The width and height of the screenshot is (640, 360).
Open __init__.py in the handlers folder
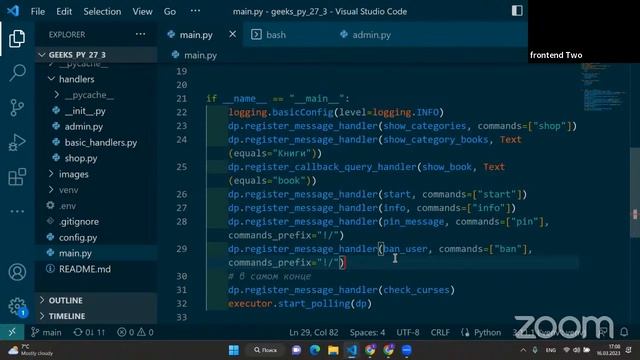[x=85, y=111]
